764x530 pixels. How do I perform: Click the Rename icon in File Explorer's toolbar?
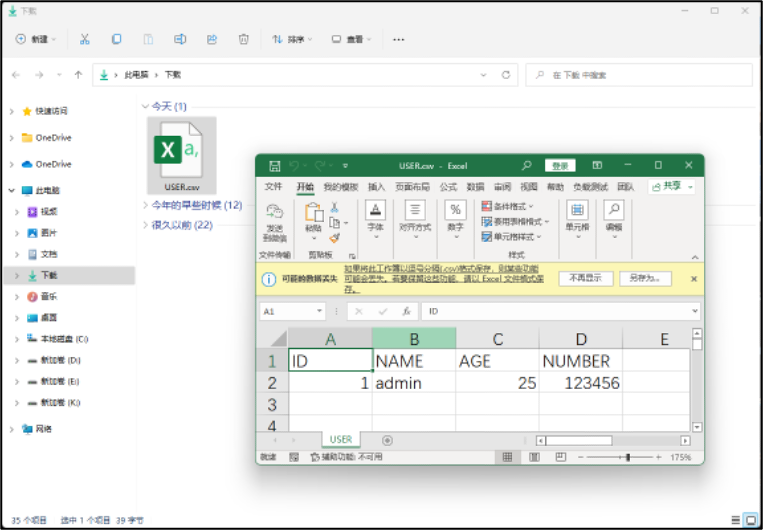(180, 39)
